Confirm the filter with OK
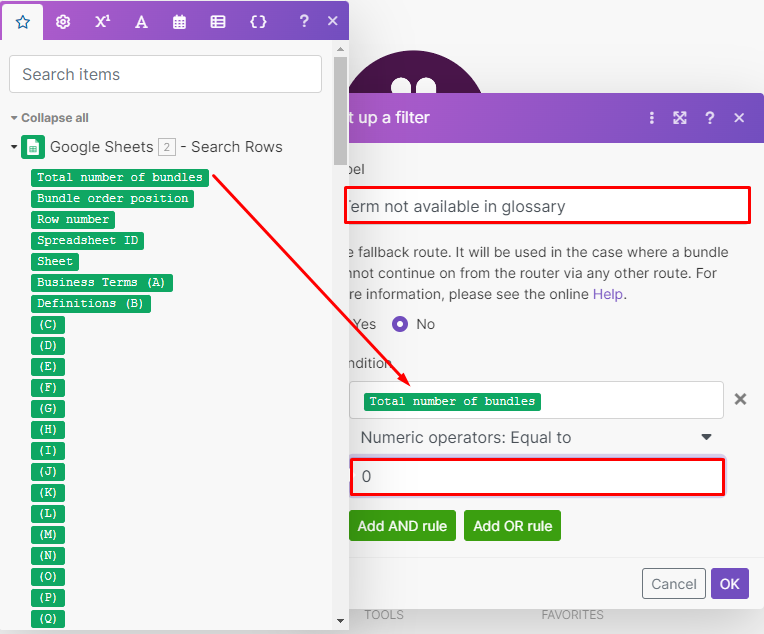The height and width of the screenshot is (634, 764). 729,583
